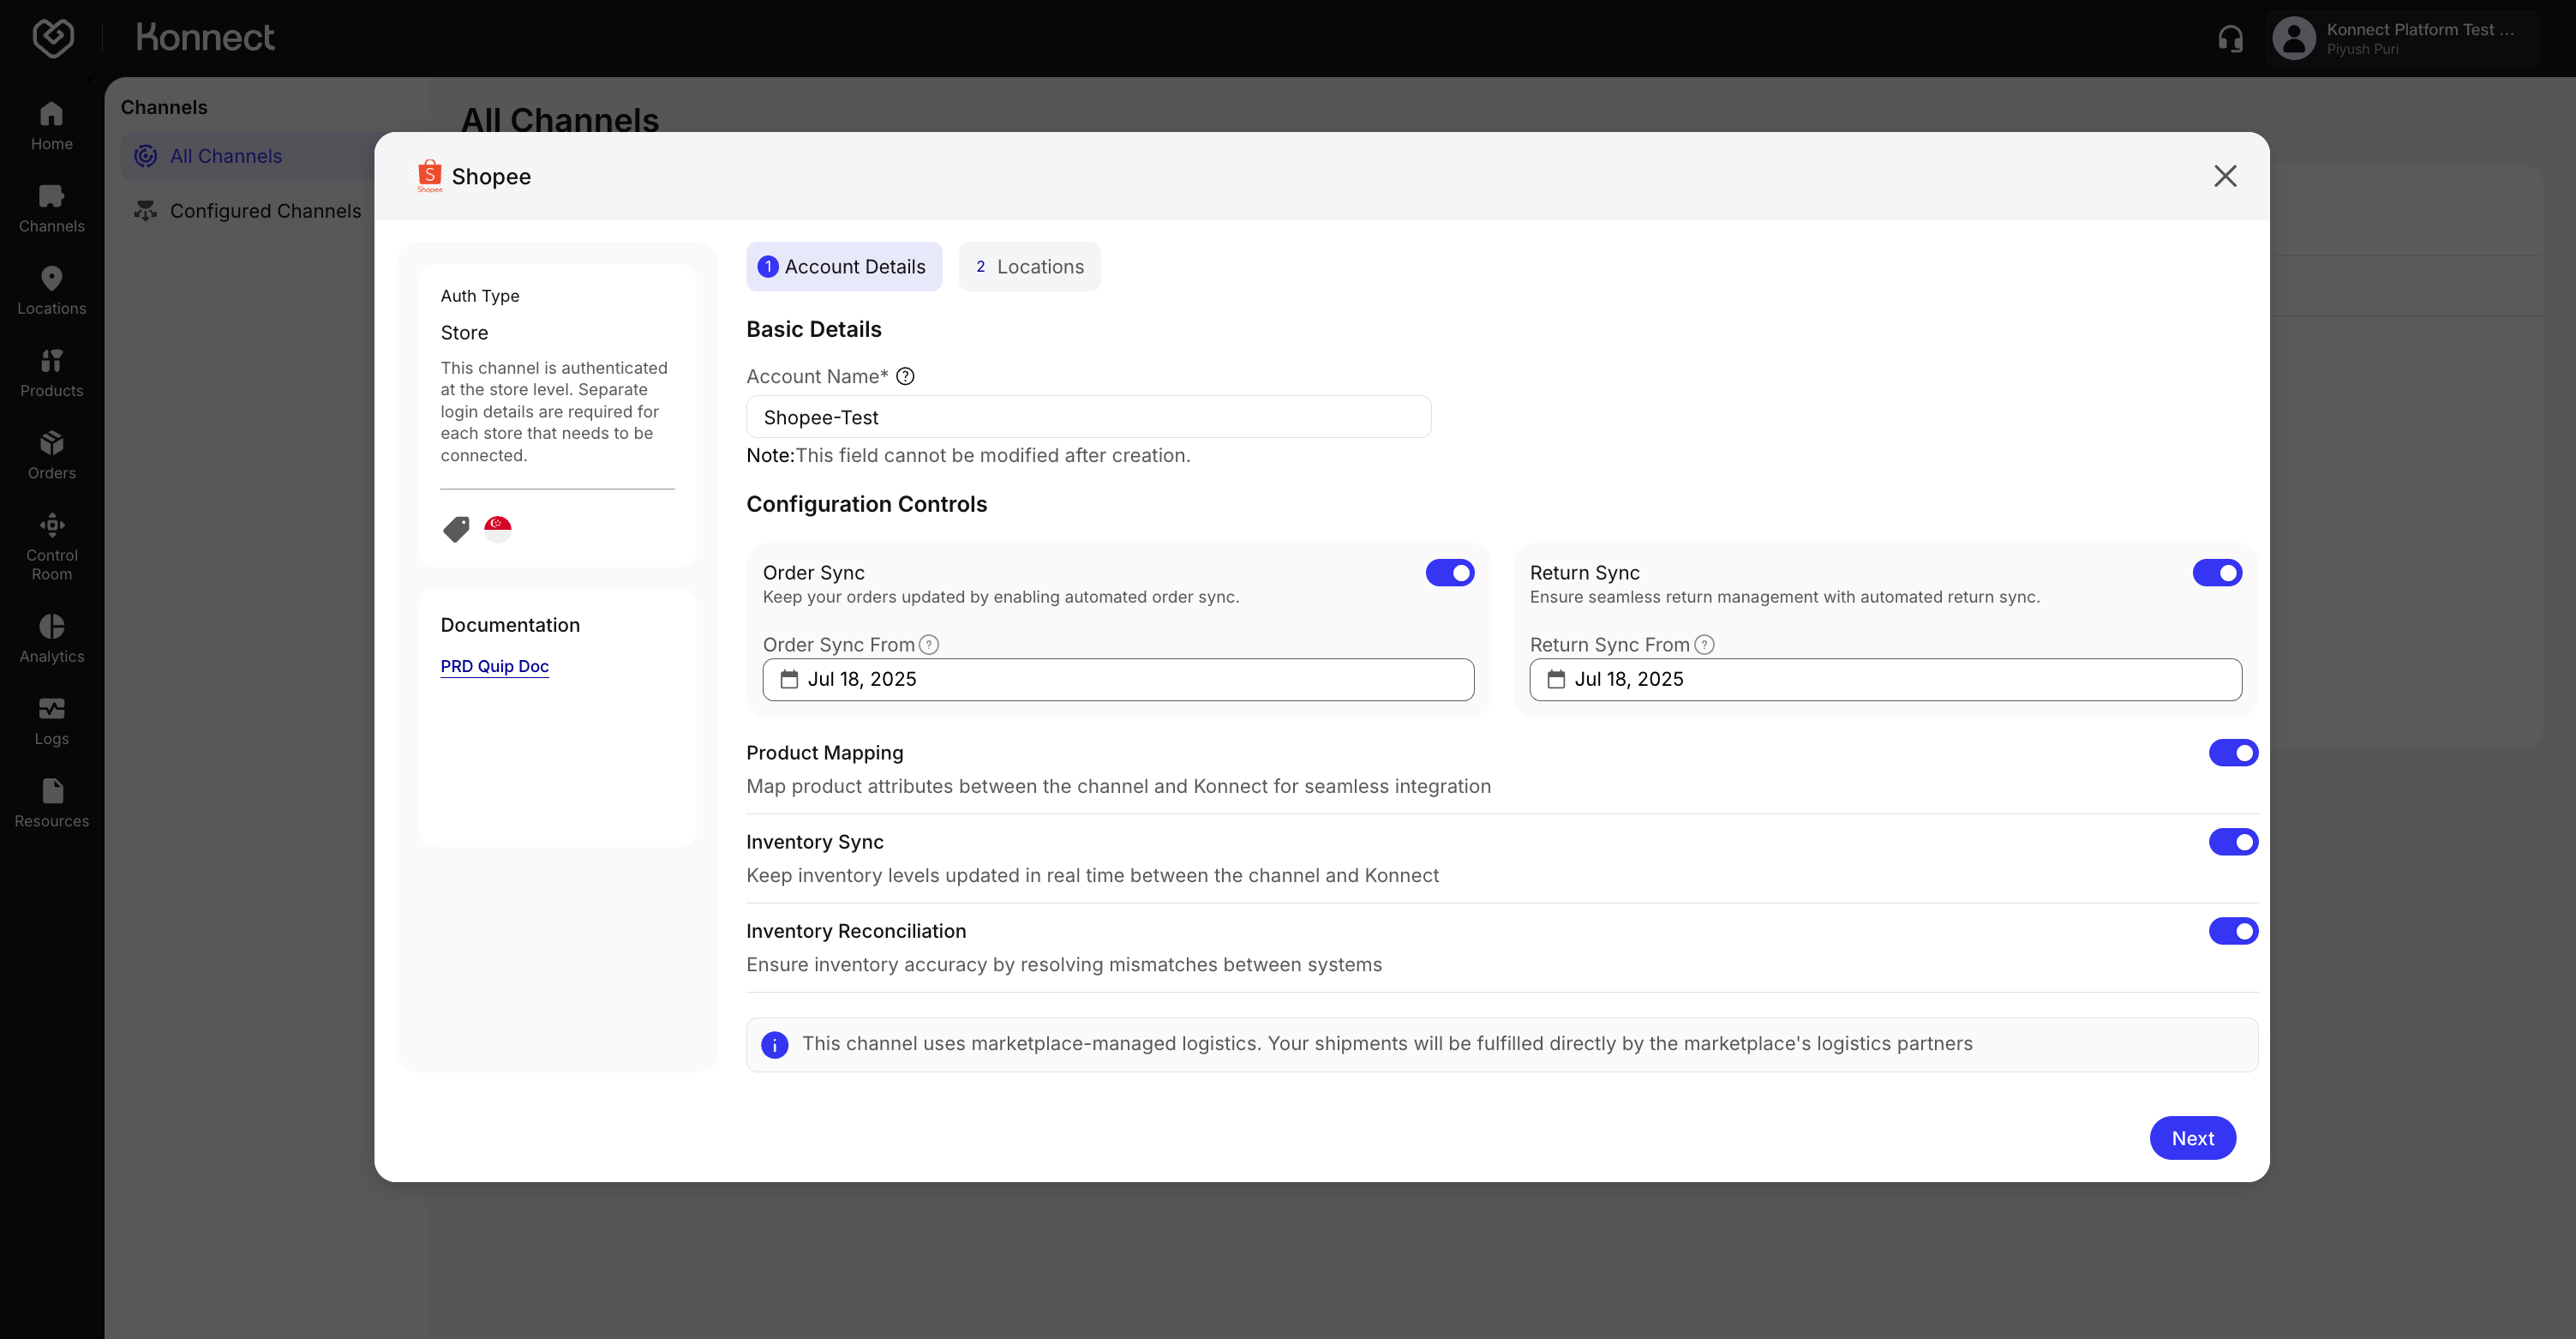
Task: Open Konnect Platform Test account menu
Action: (x=2402, y=39)
